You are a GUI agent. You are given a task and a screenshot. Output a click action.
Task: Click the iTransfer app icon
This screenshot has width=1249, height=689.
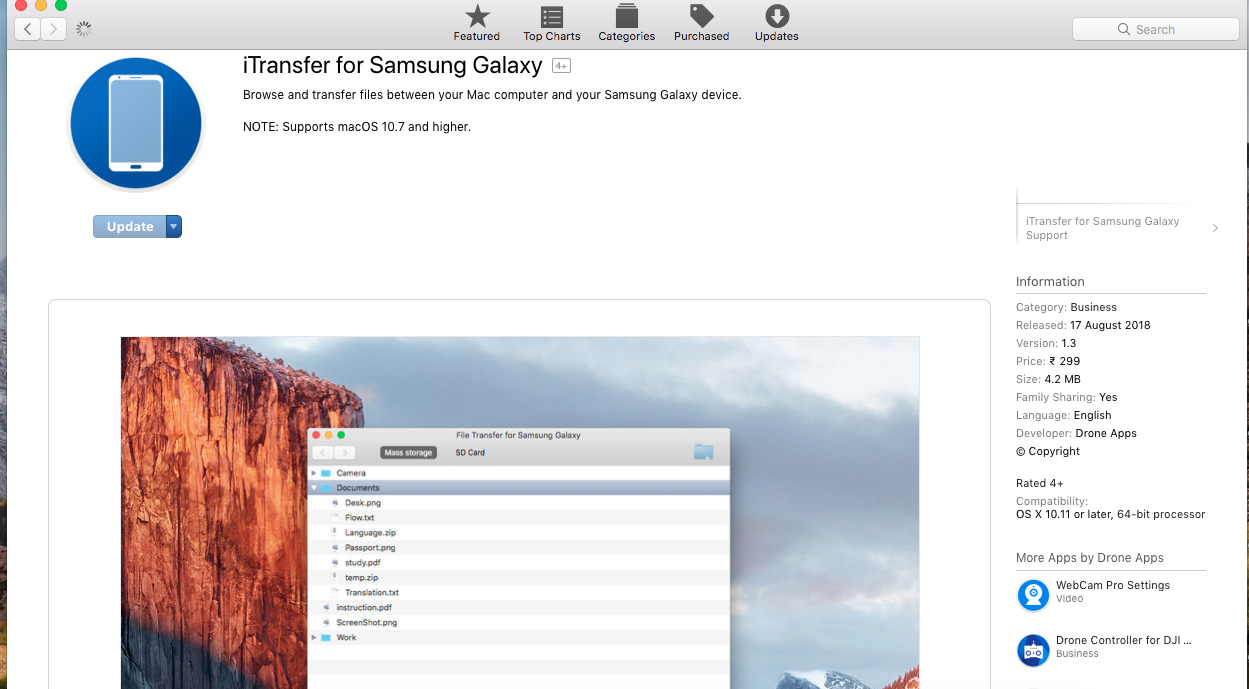[x=136, y=124]
